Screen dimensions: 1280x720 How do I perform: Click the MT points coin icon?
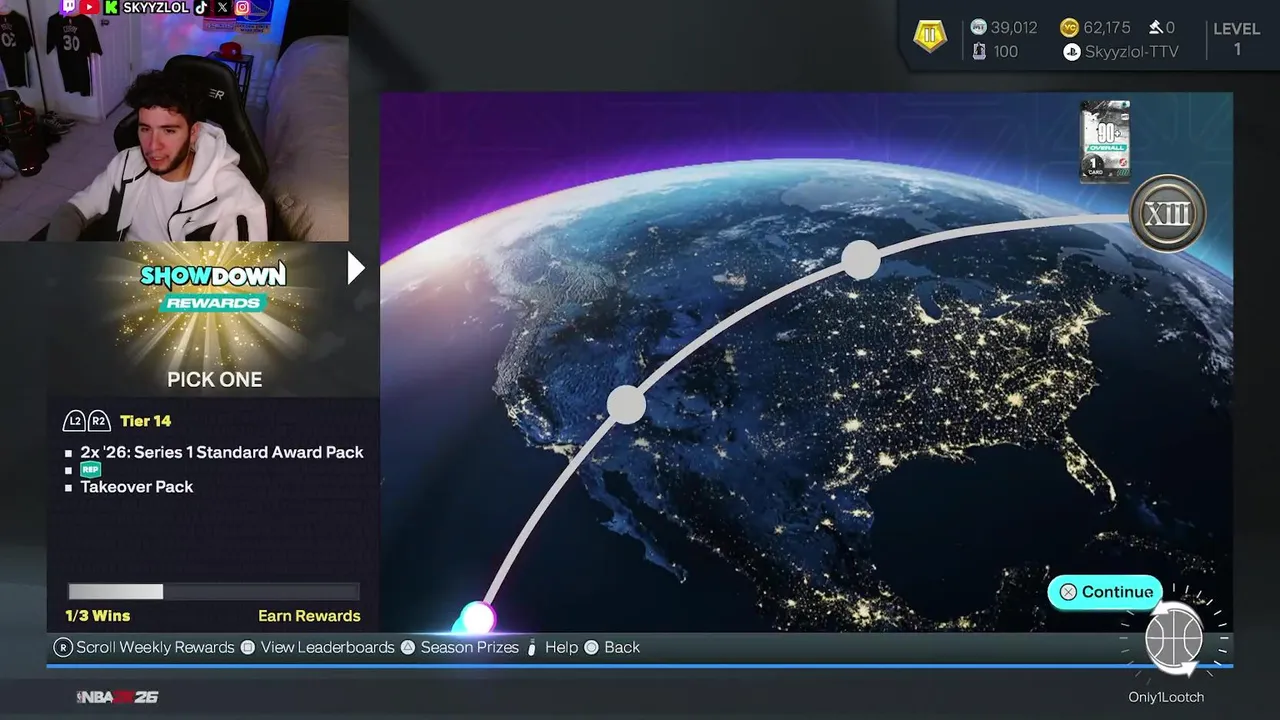click(978, 28)
